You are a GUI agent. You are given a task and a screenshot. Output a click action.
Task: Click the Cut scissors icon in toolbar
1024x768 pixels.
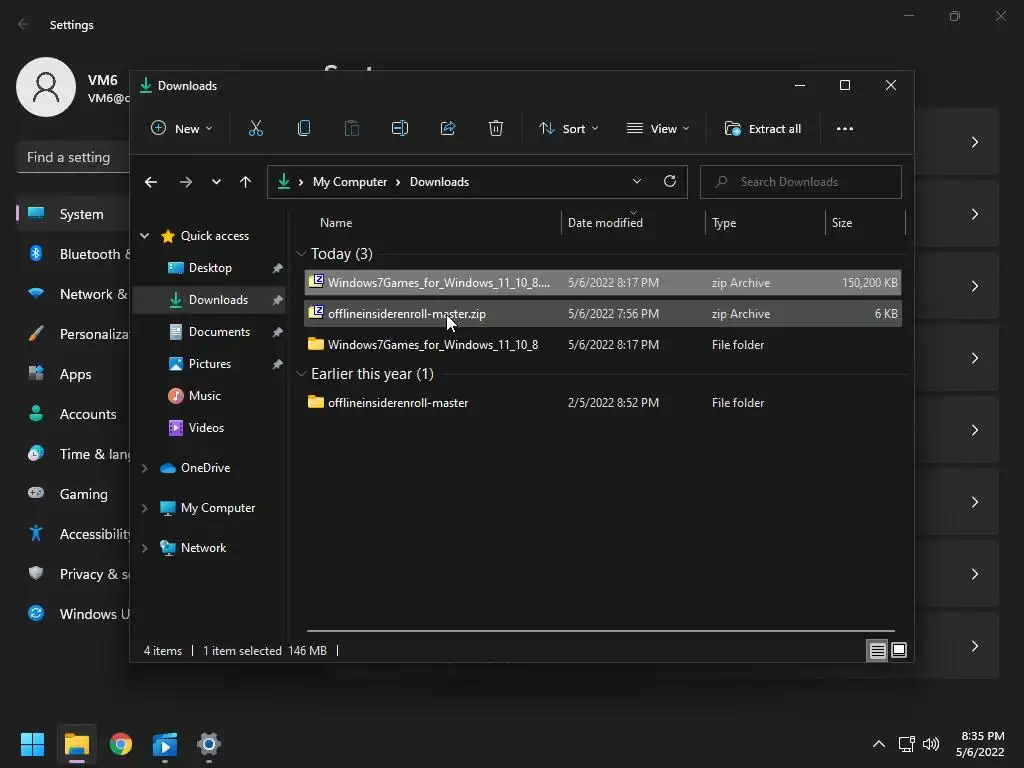coord(255,129)
